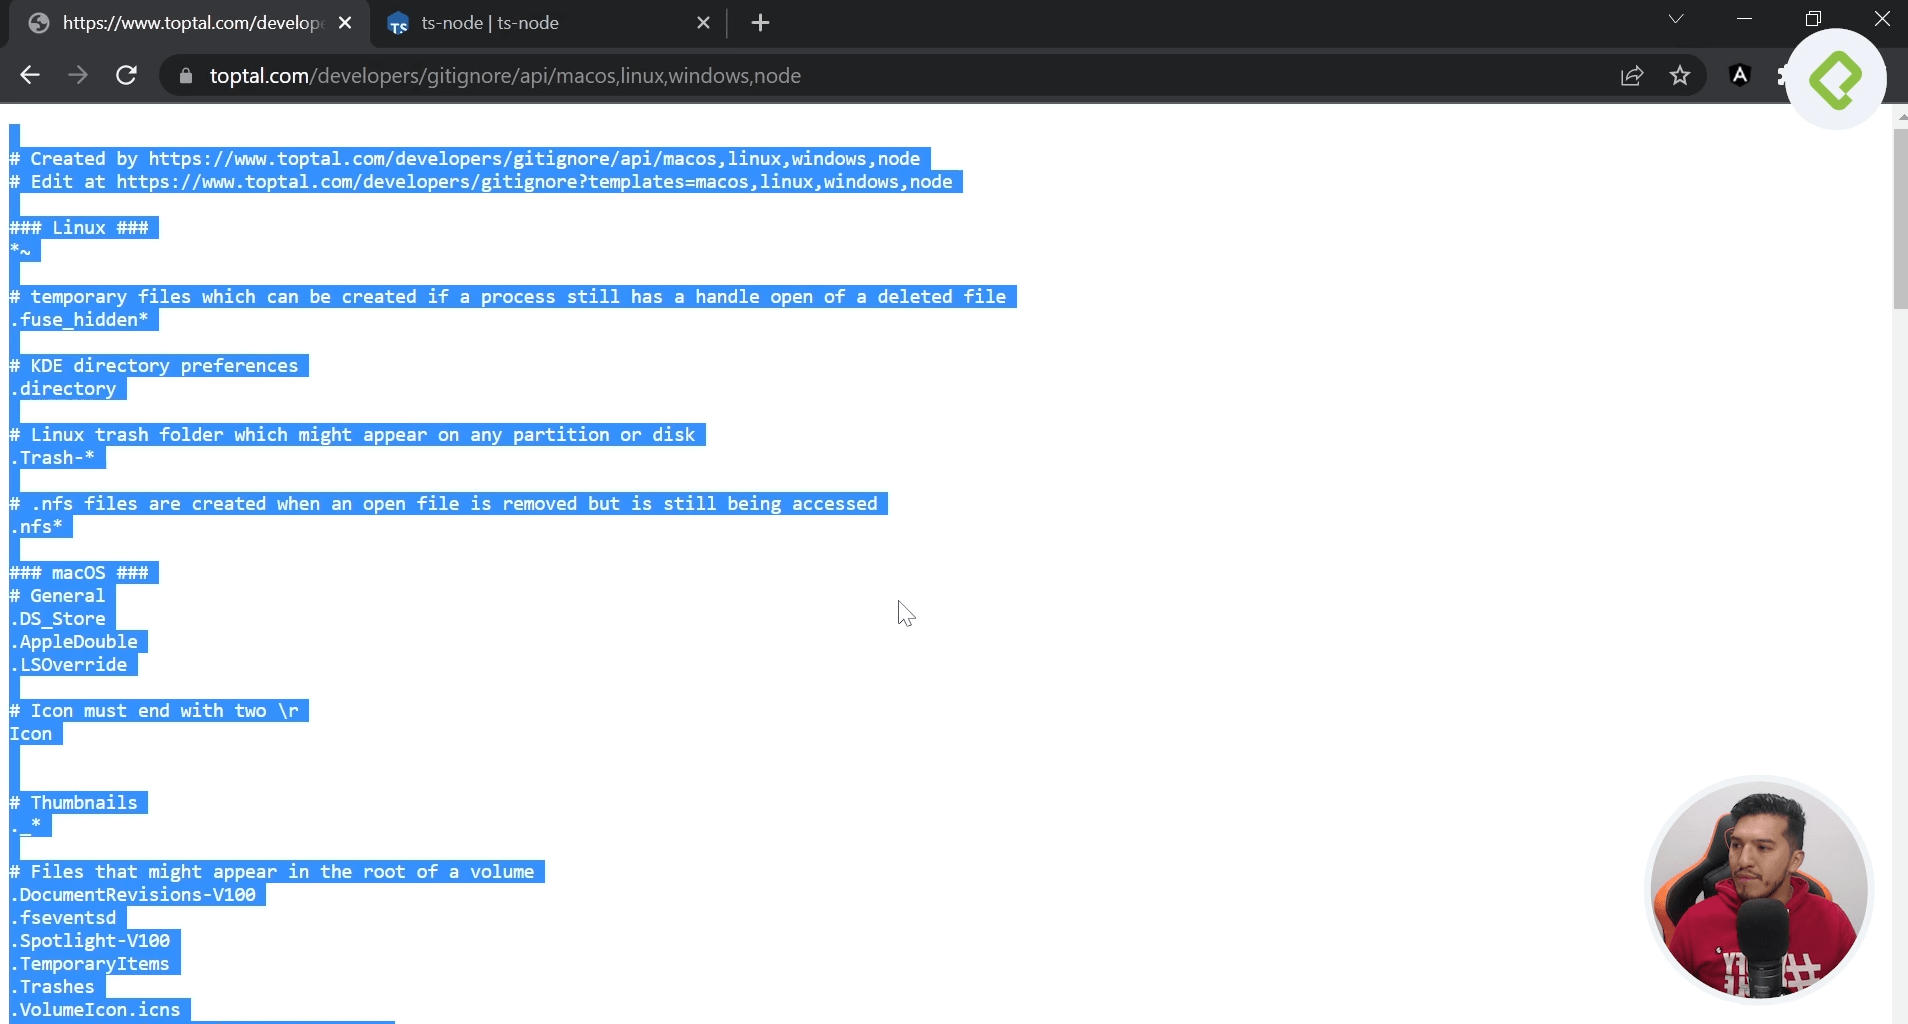The height and width of the screenshot is (1024, 1908).
Task: Click the '### macOS ###' heading text
Action: [79, 573]
